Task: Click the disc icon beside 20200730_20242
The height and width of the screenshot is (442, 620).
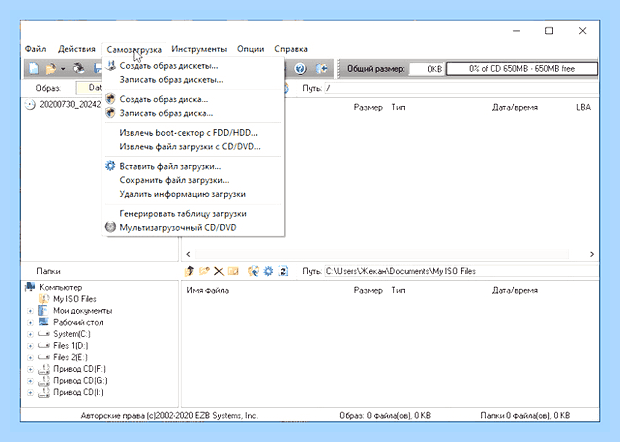Action: click(x=30, y=105)
